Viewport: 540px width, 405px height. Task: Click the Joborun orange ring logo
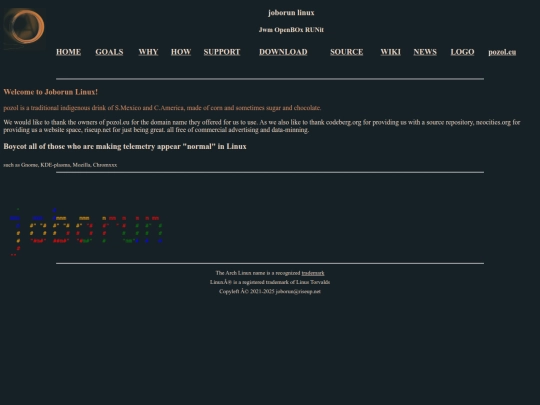click(24, 29)
